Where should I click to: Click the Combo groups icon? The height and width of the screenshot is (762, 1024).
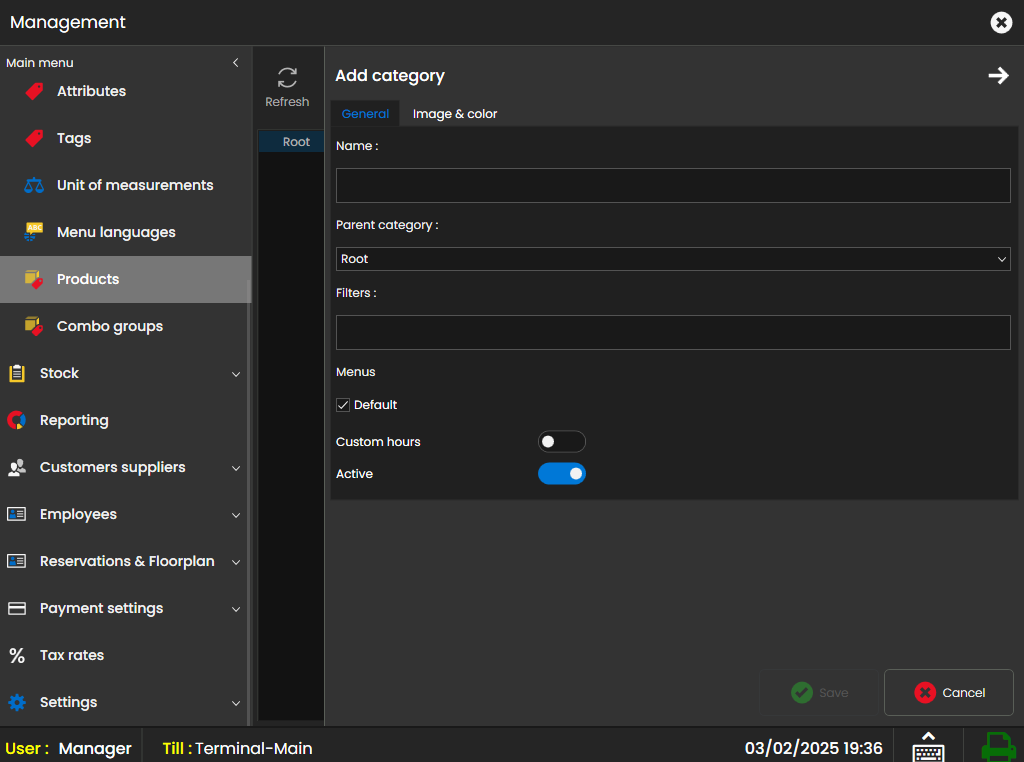(34, 326)
